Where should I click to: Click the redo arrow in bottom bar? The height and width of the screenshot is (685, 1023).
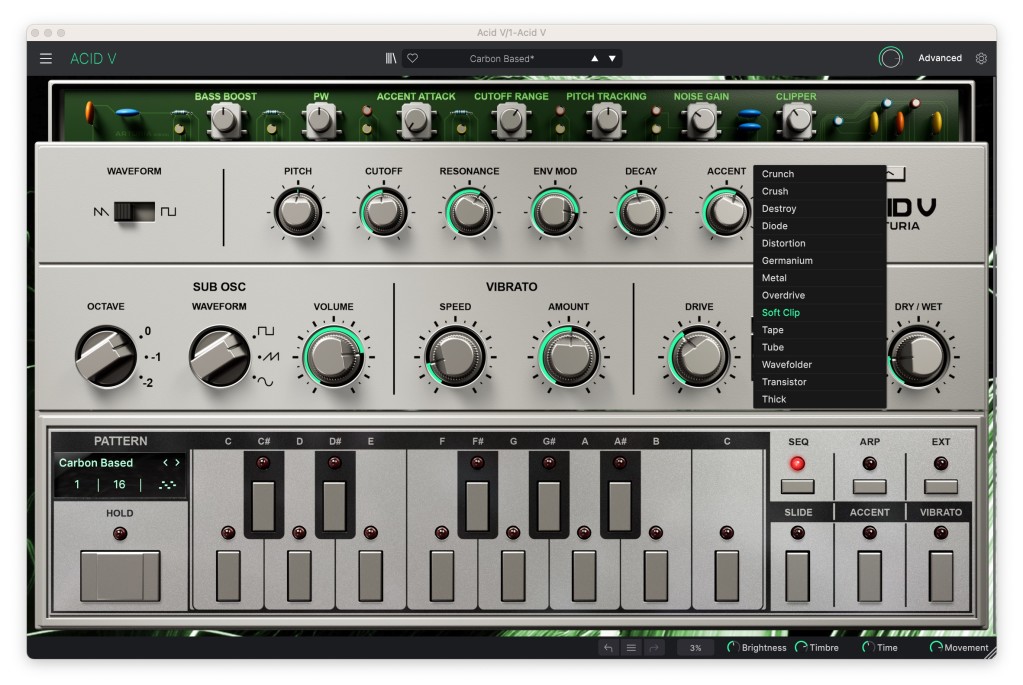654,648
